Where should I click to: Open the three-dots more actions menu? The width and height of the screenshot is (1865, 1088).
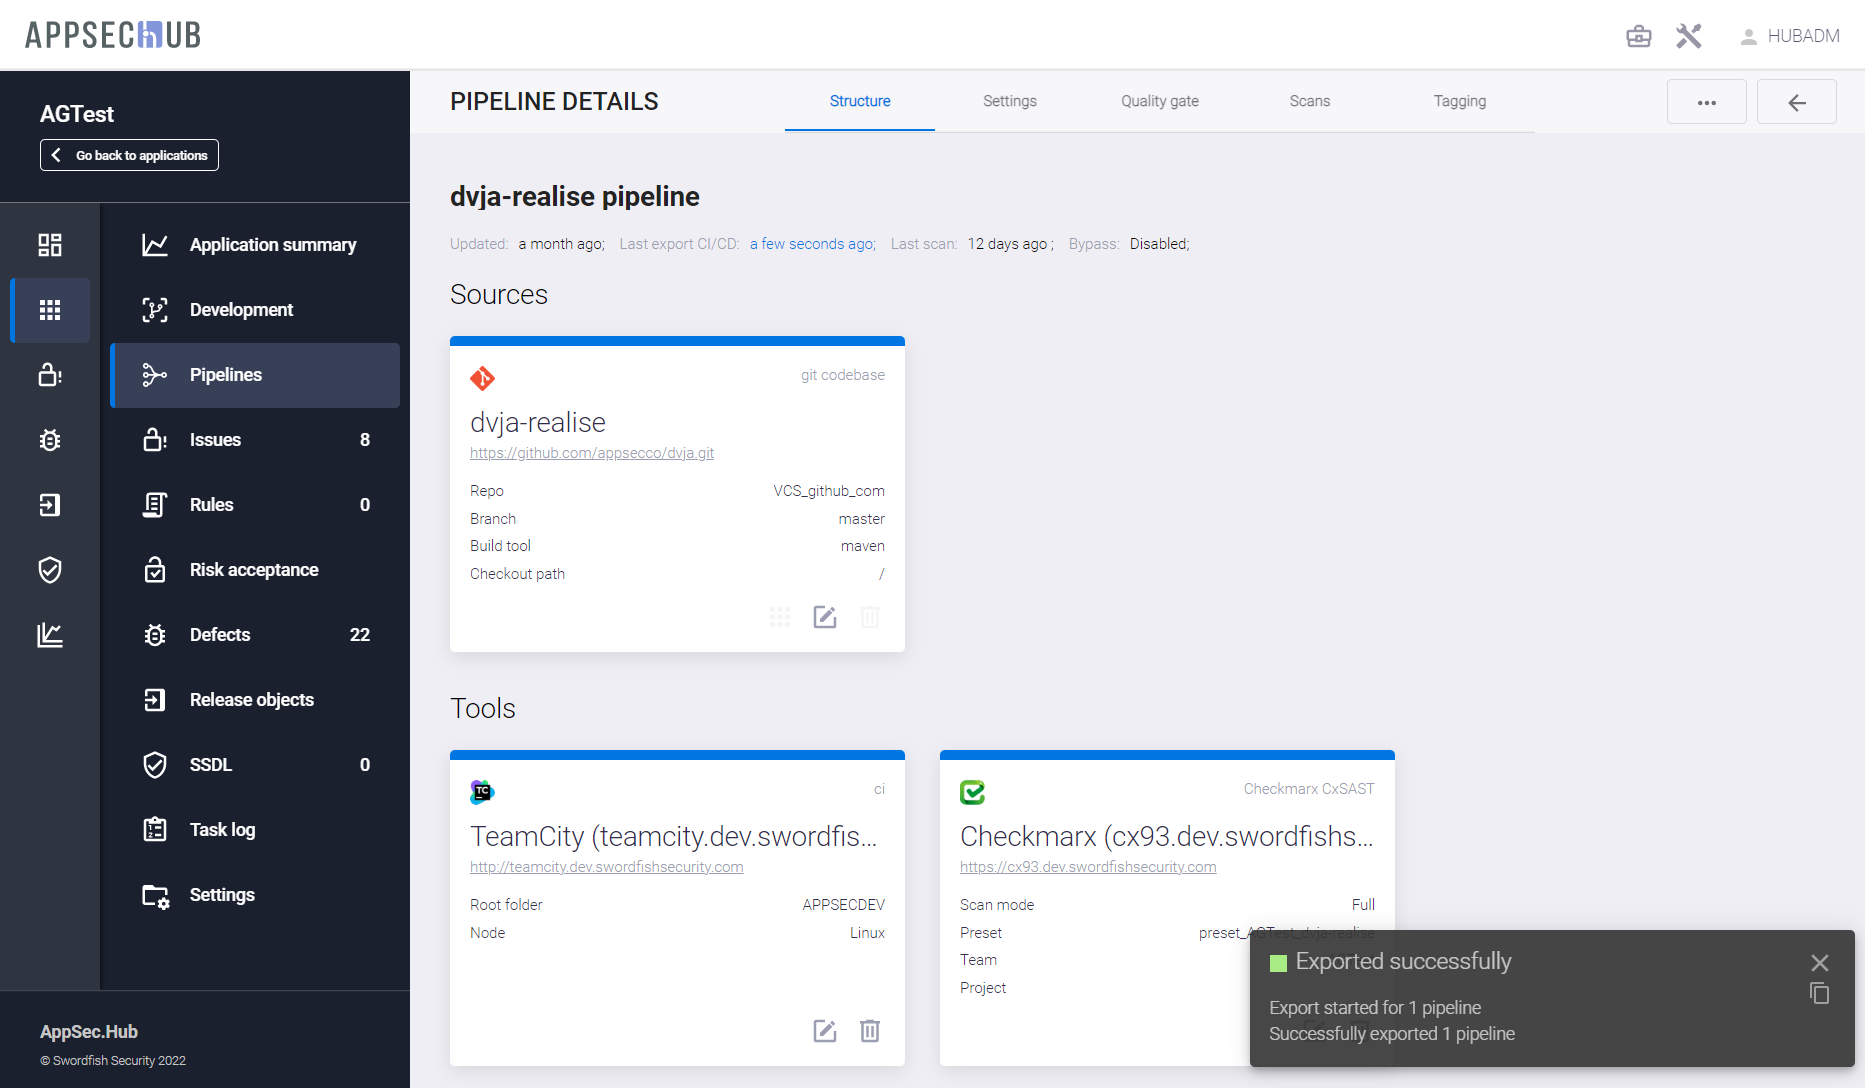1706,102
